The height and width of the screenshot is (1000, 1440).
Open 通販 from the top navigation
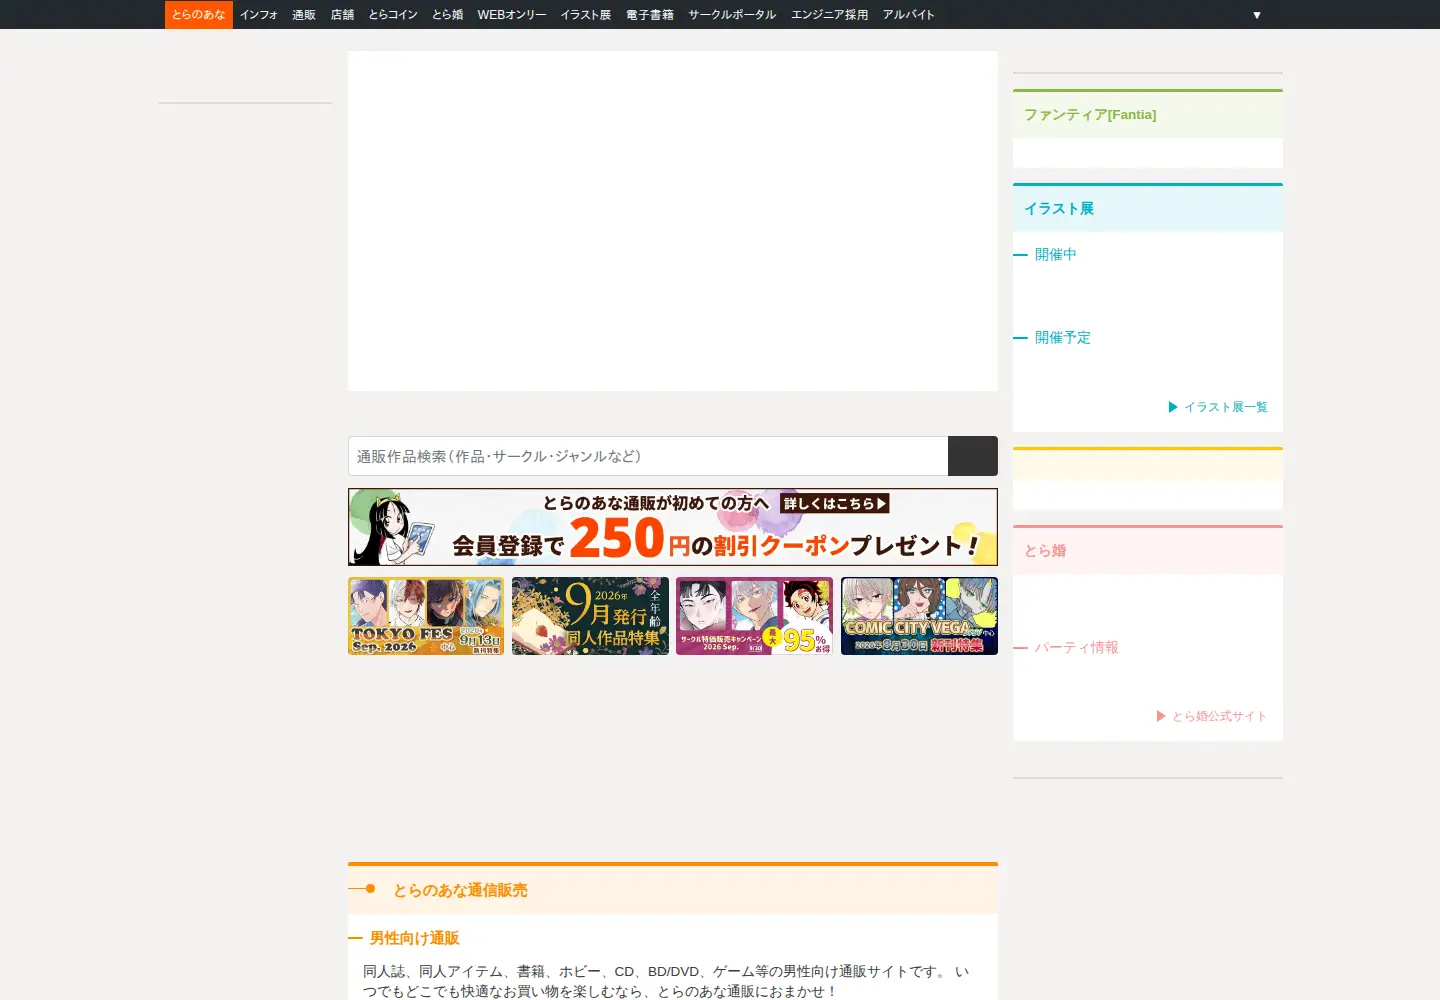pyautogui.click(x=304, y=15)
